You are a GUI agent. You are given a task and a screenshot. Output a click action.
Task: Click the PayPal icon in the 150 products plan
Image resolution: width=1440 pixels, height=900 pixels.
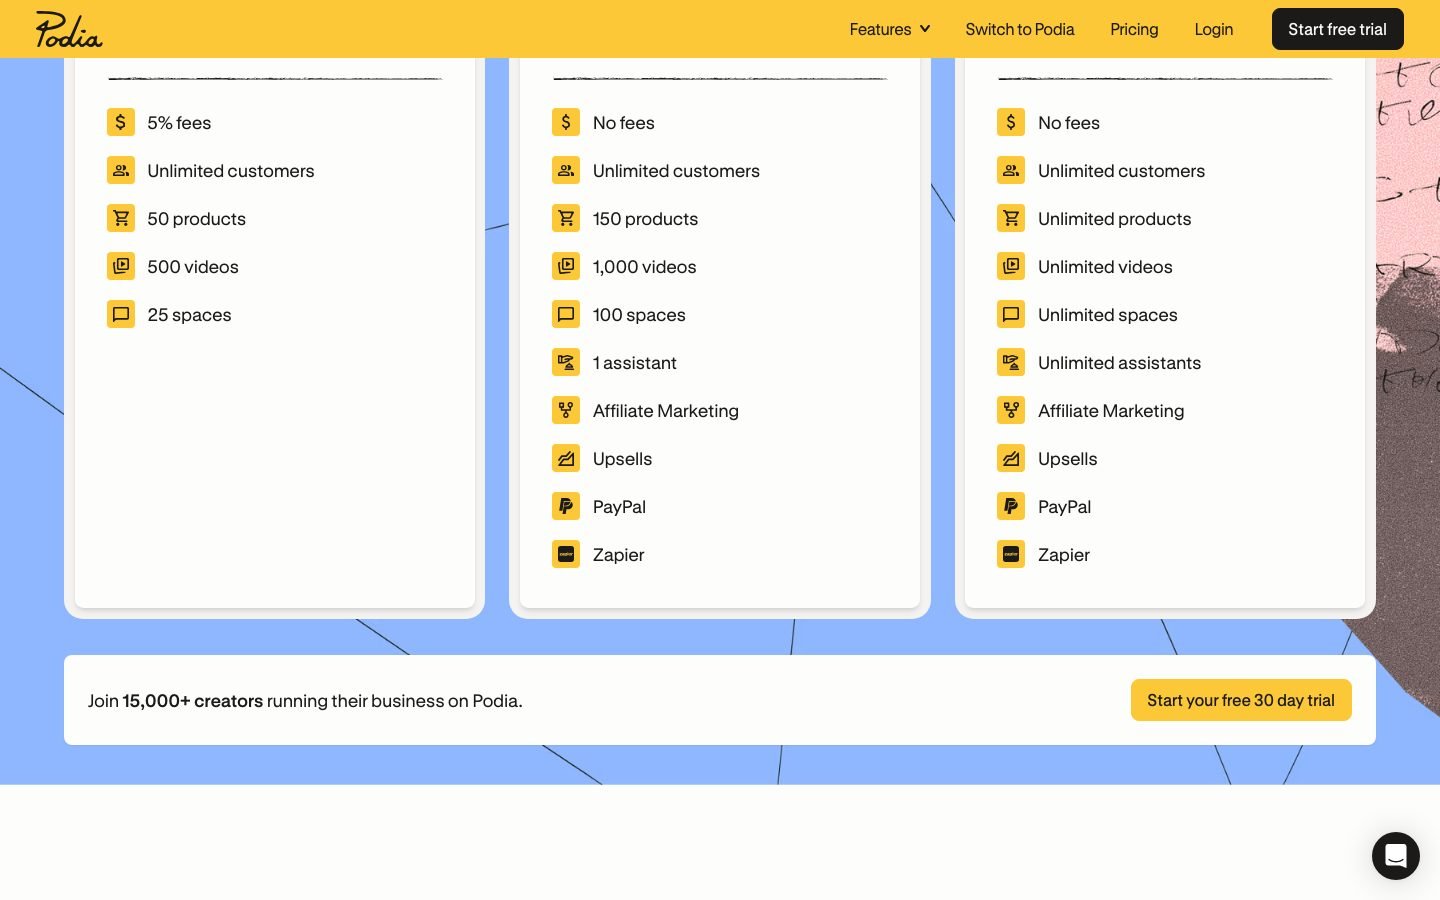(x=566, y=506)
